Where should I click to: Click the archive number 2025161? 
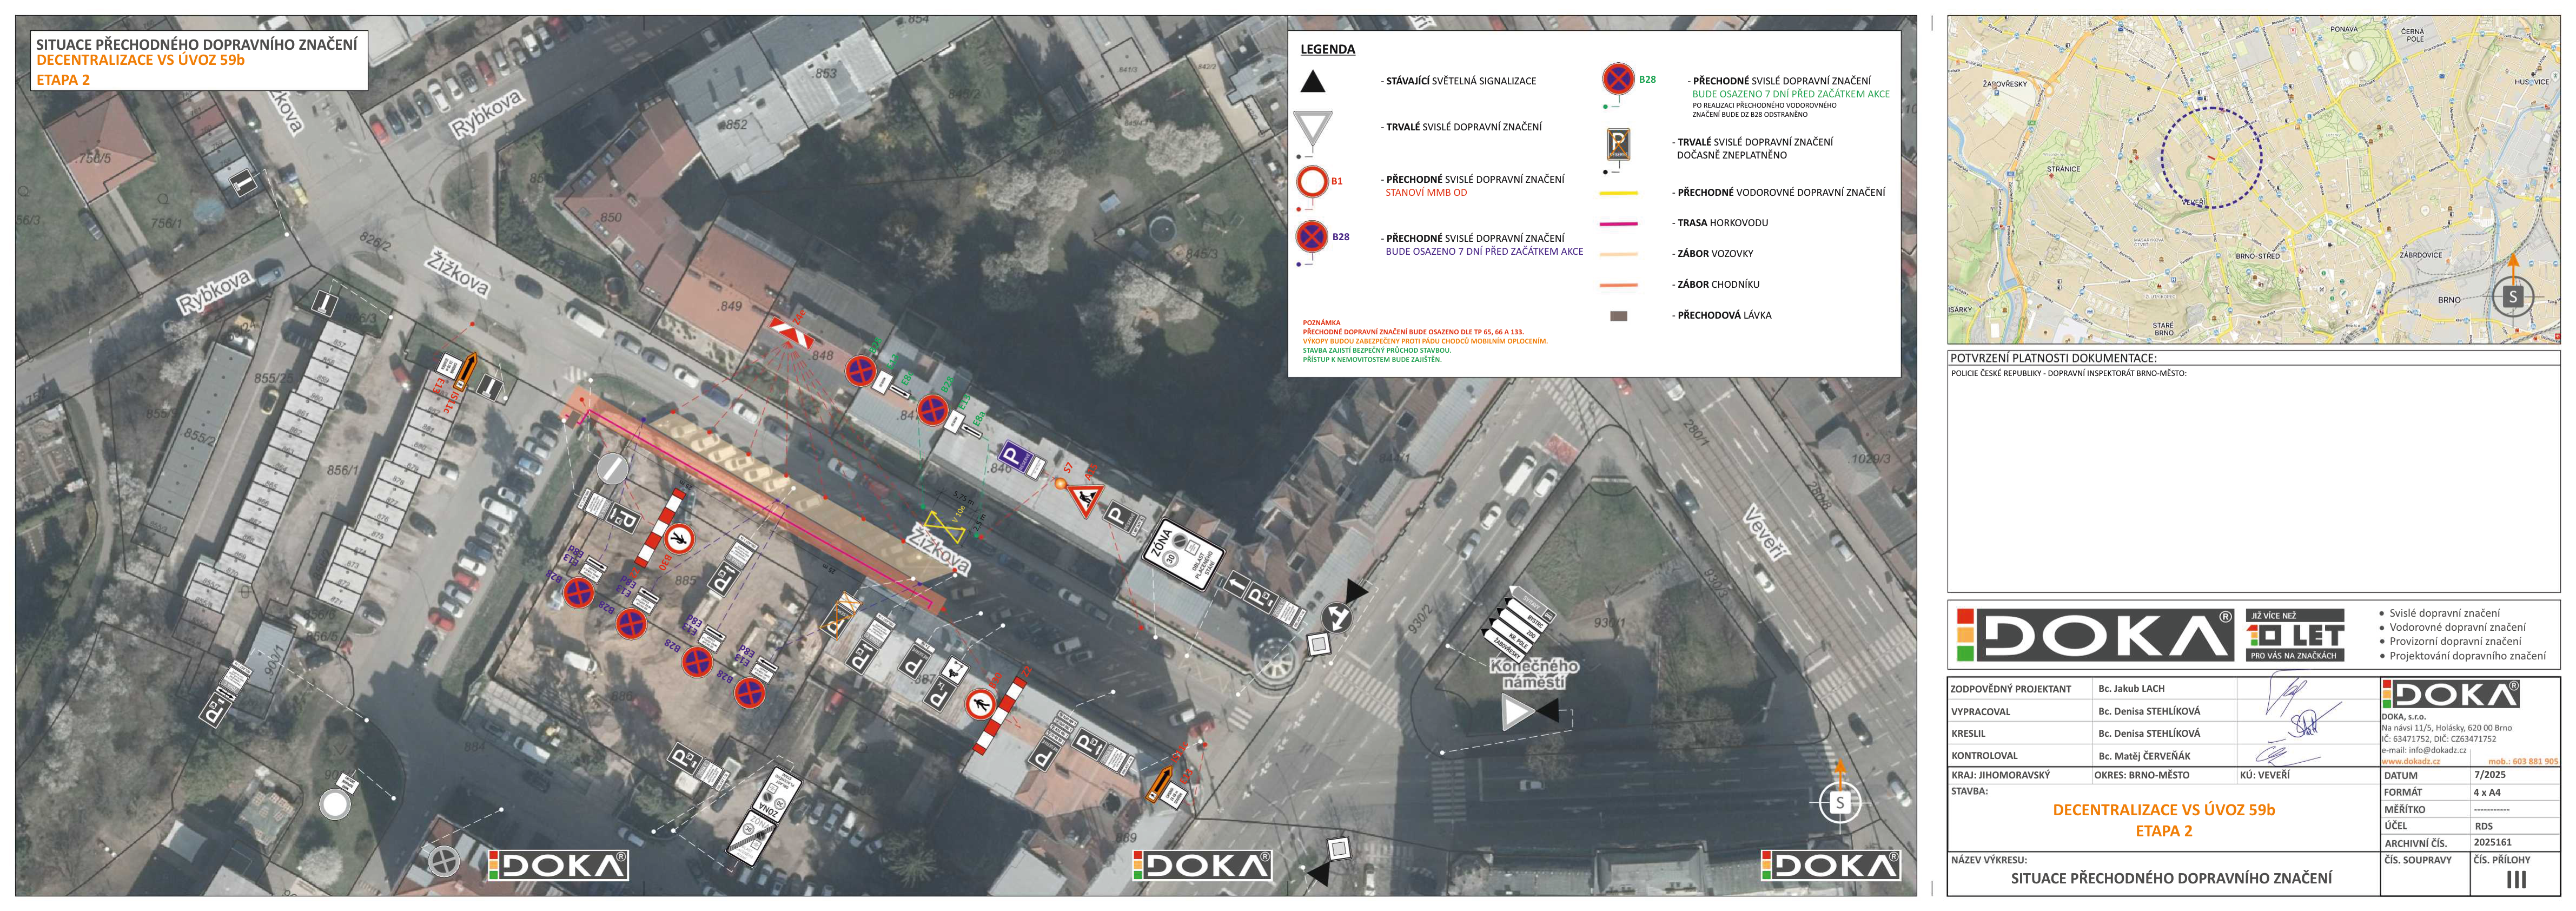tap(2492, 842)
